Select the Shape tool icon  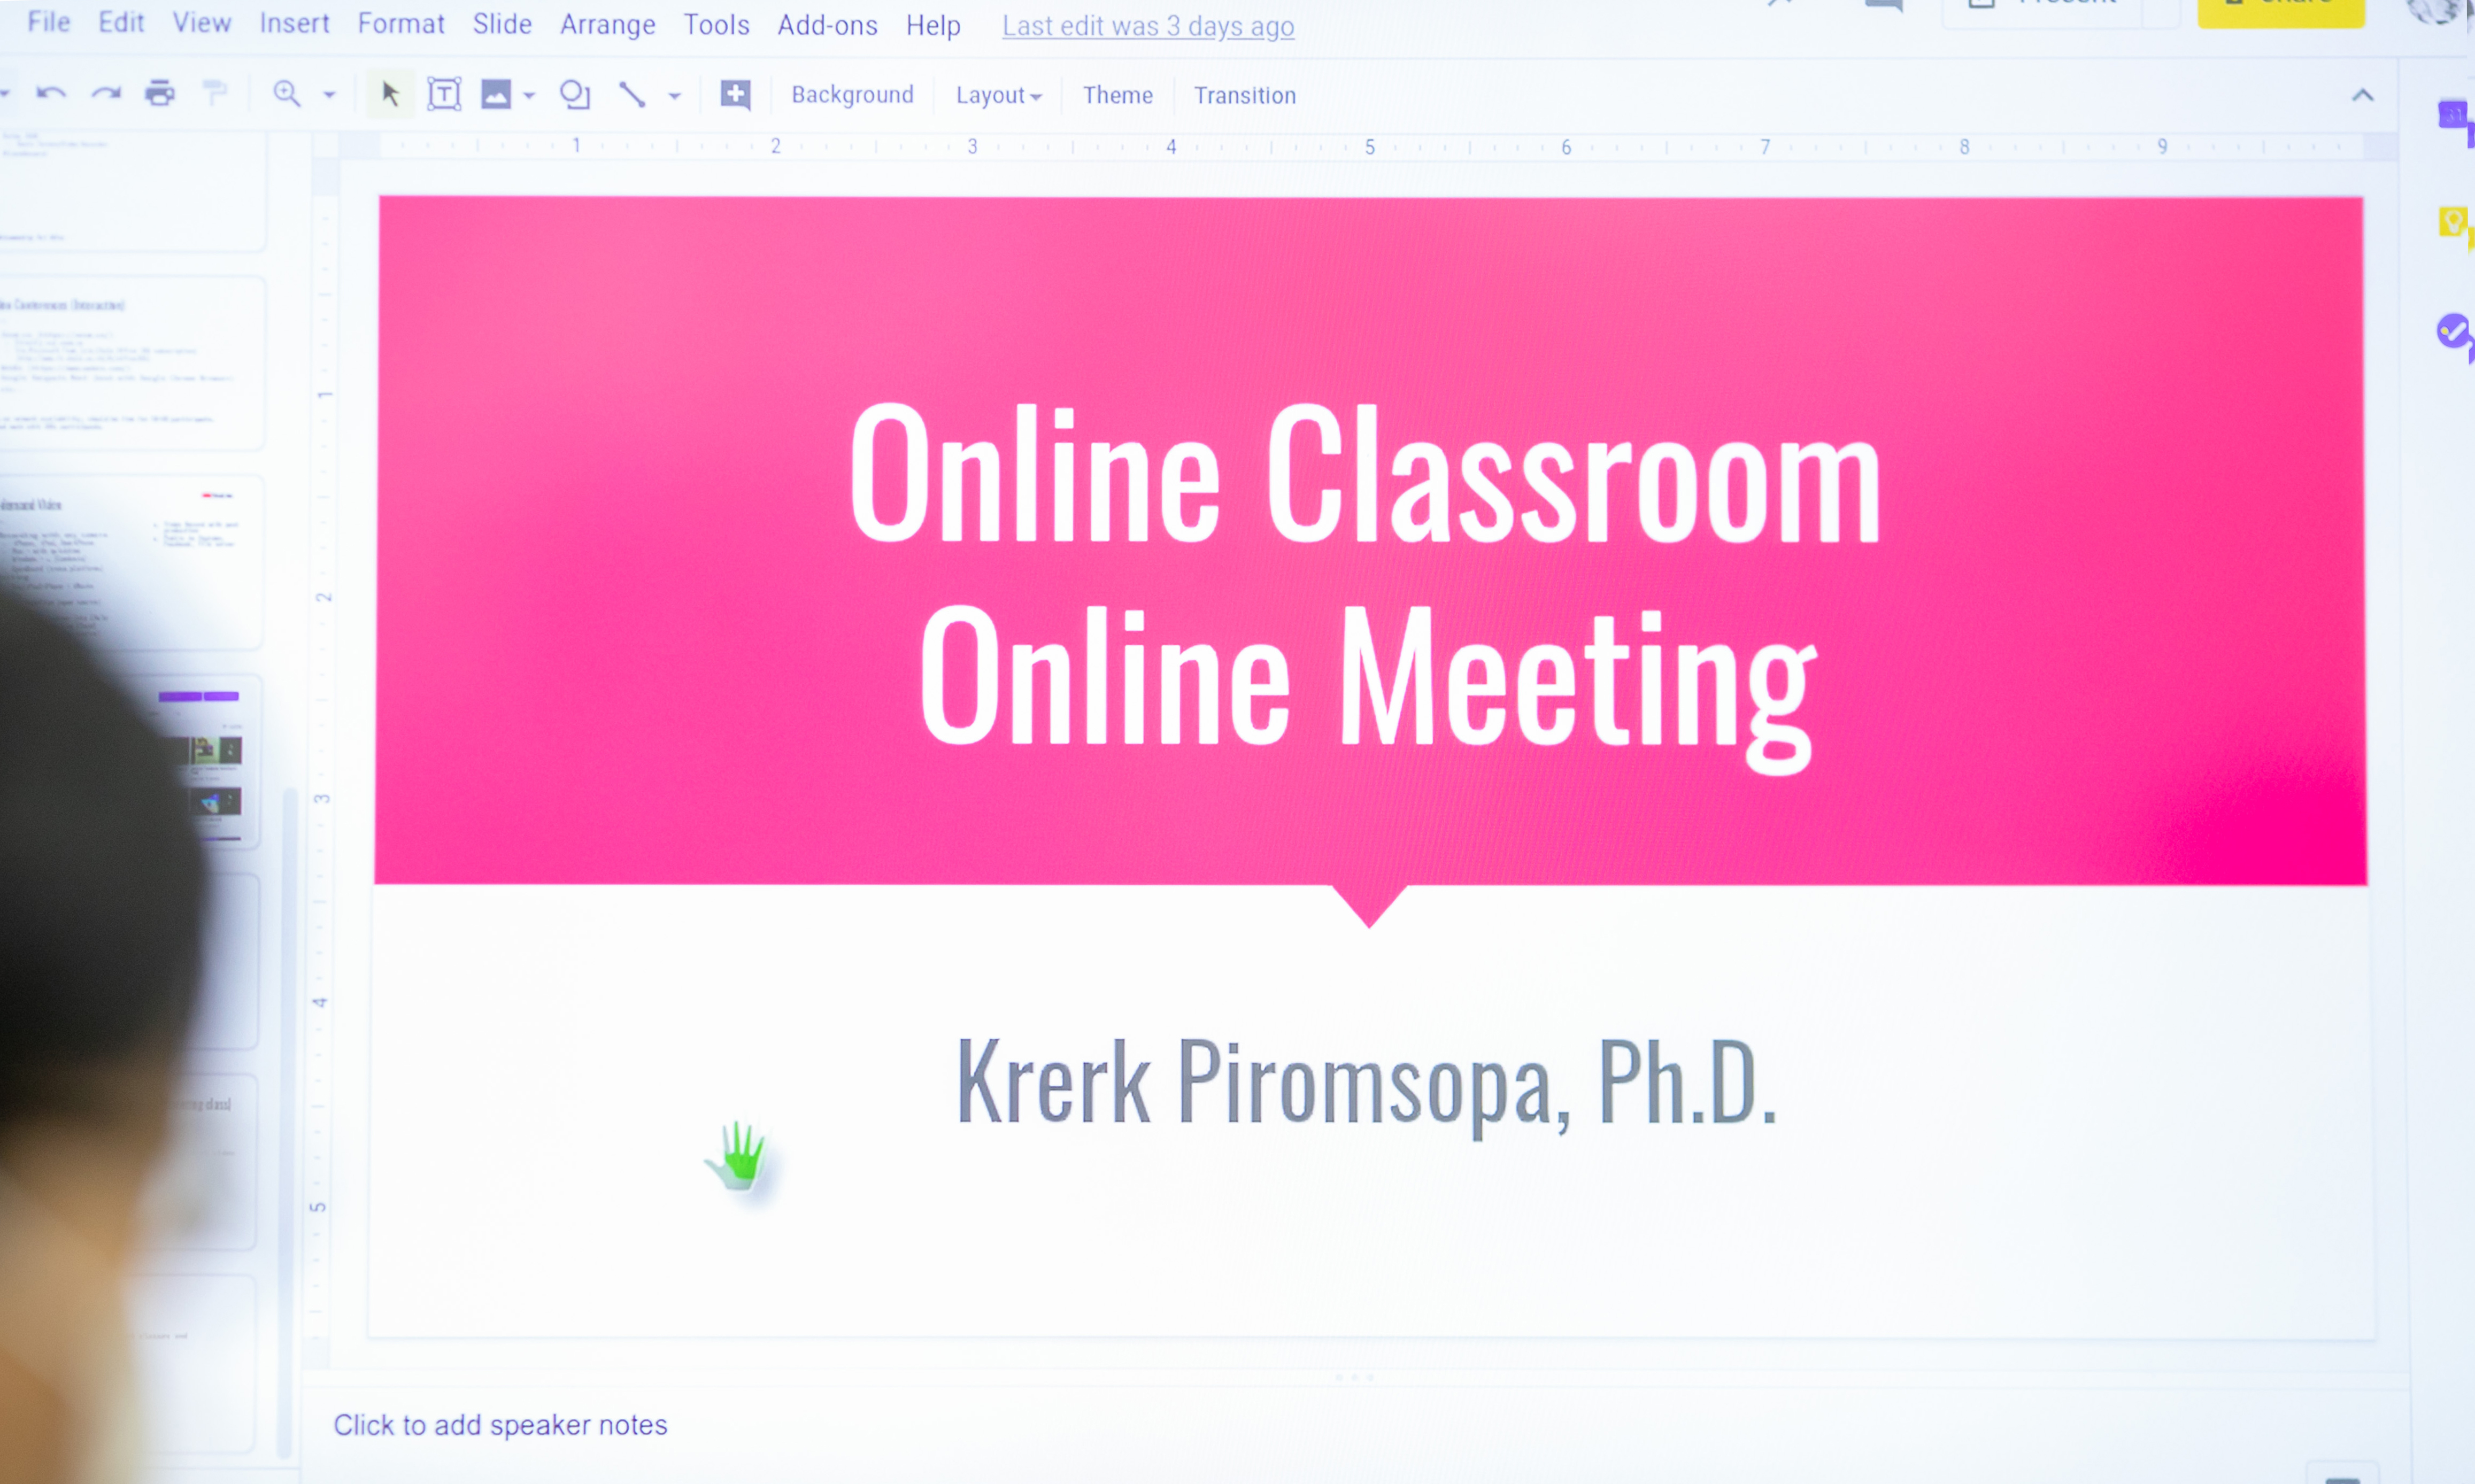coord(574,95)
